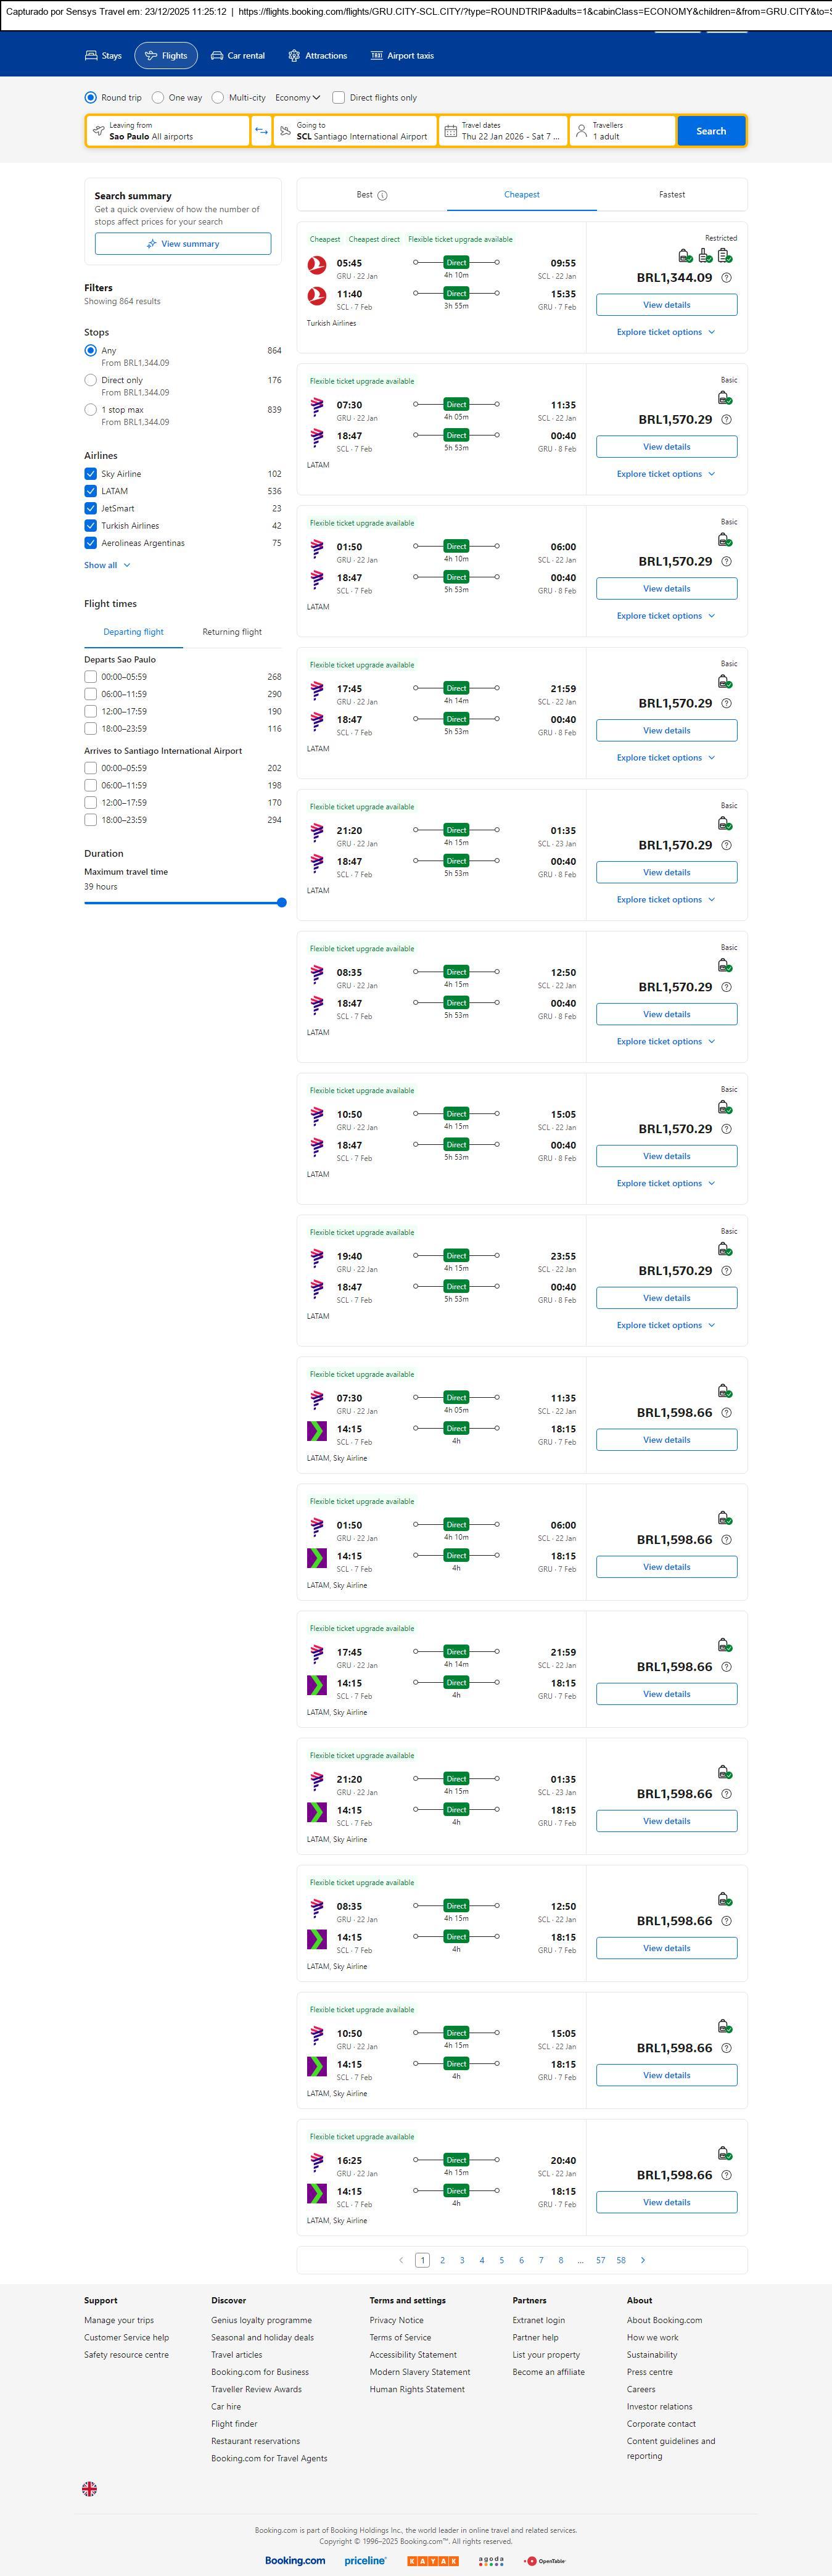This screenshot has height=2576, width=832.
Task: Open the Returning flight times tab
Action: pyautogui.click(x=232, y=632)
